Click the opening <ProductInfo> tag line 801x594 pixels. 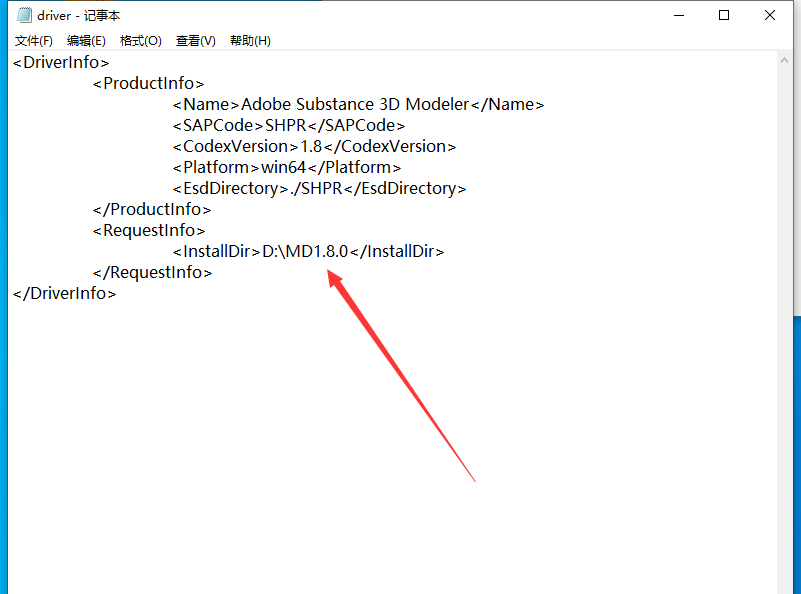pyautogui.click(x=149, y=84)
